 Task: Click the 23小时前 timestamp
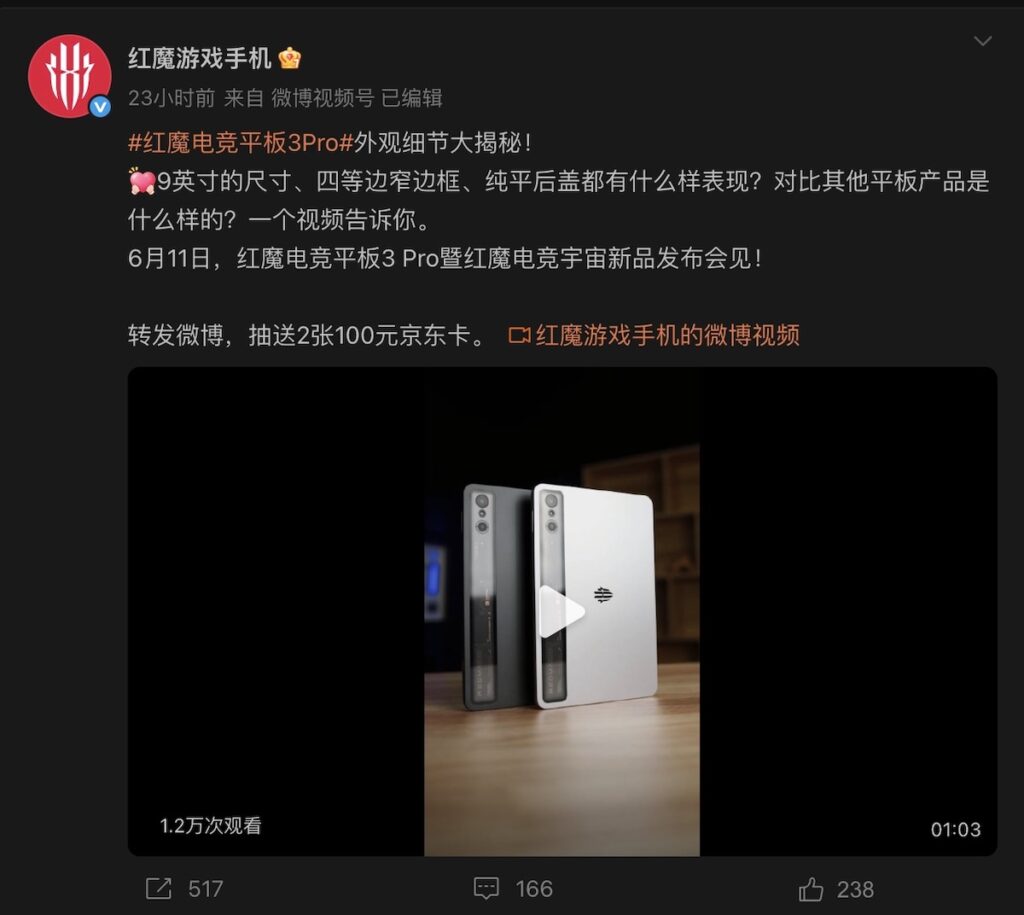tap(171, 99)
